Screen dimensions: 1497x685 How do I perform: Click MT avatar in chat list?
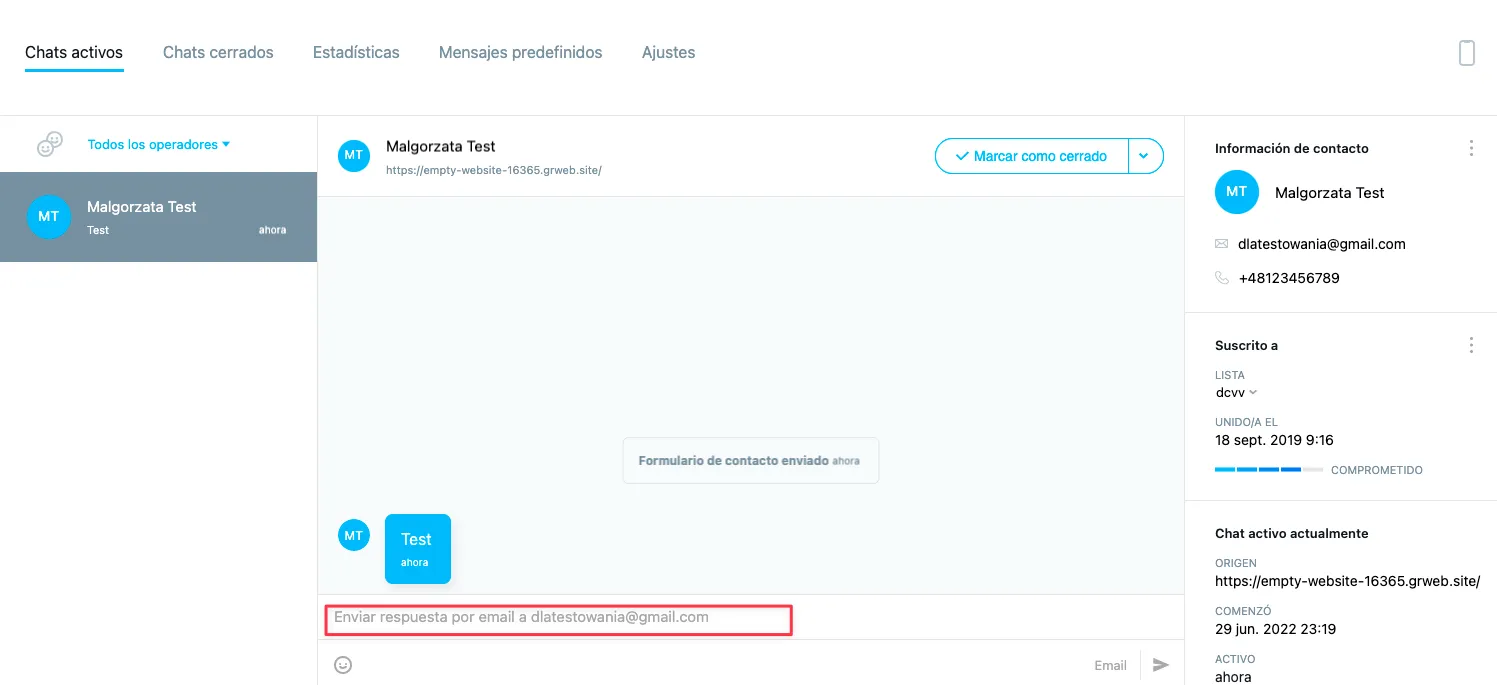tap(48, 217)
